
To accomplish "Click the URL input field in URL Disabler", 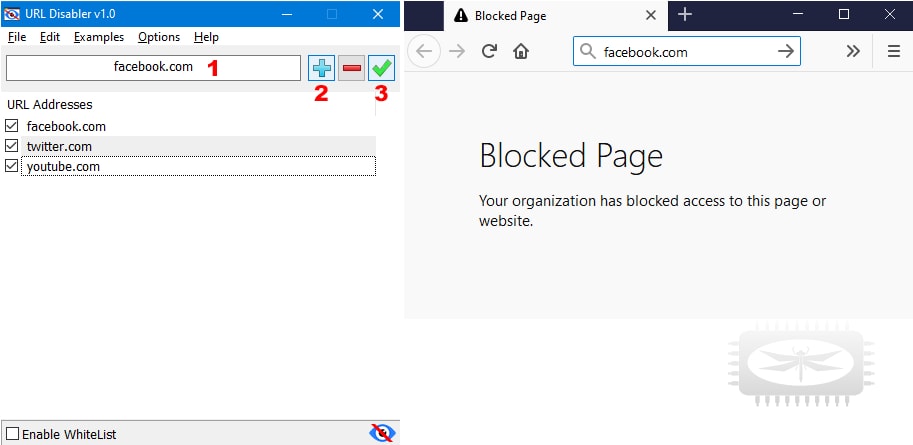I will [x=153, y=68].
